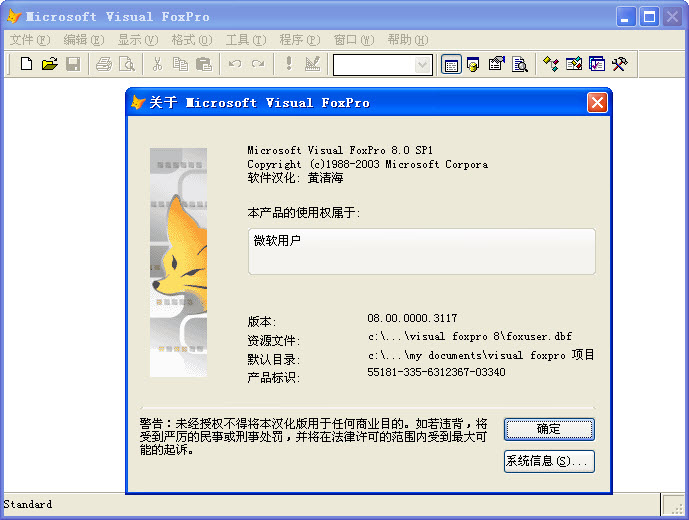This screenshot has width=689, height=520.
Task: Open the 文件 (File) menu
Action: tap(29, 40)
